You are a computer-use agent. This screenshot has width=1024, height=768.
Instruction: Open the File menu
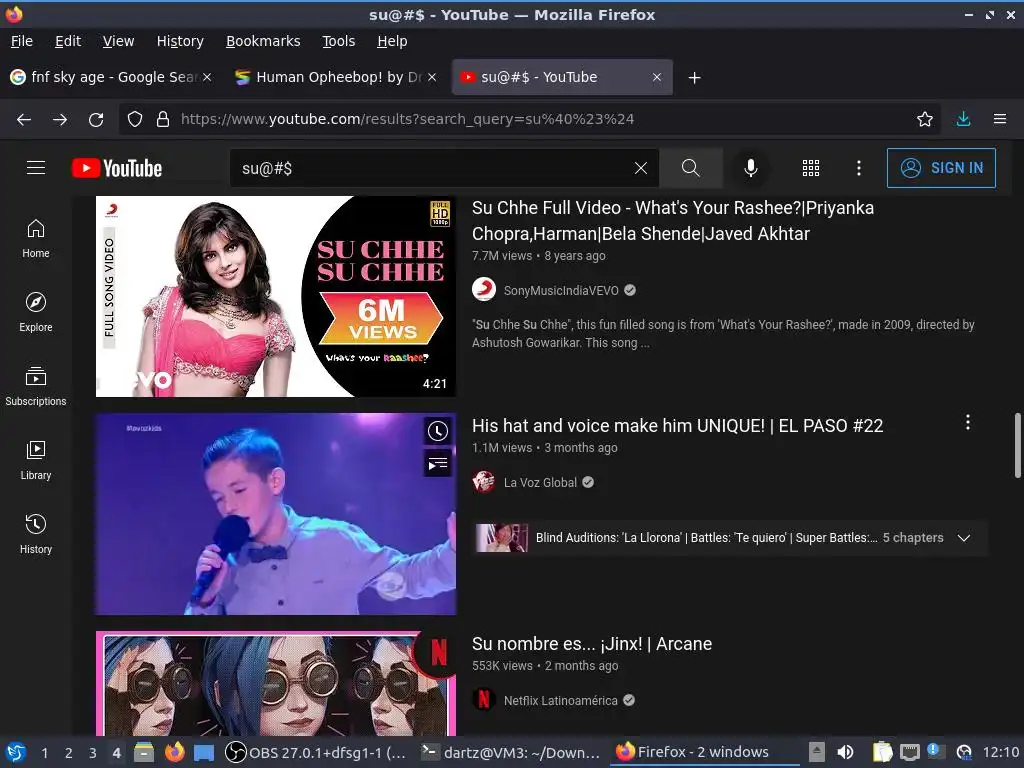coord(22,41)
